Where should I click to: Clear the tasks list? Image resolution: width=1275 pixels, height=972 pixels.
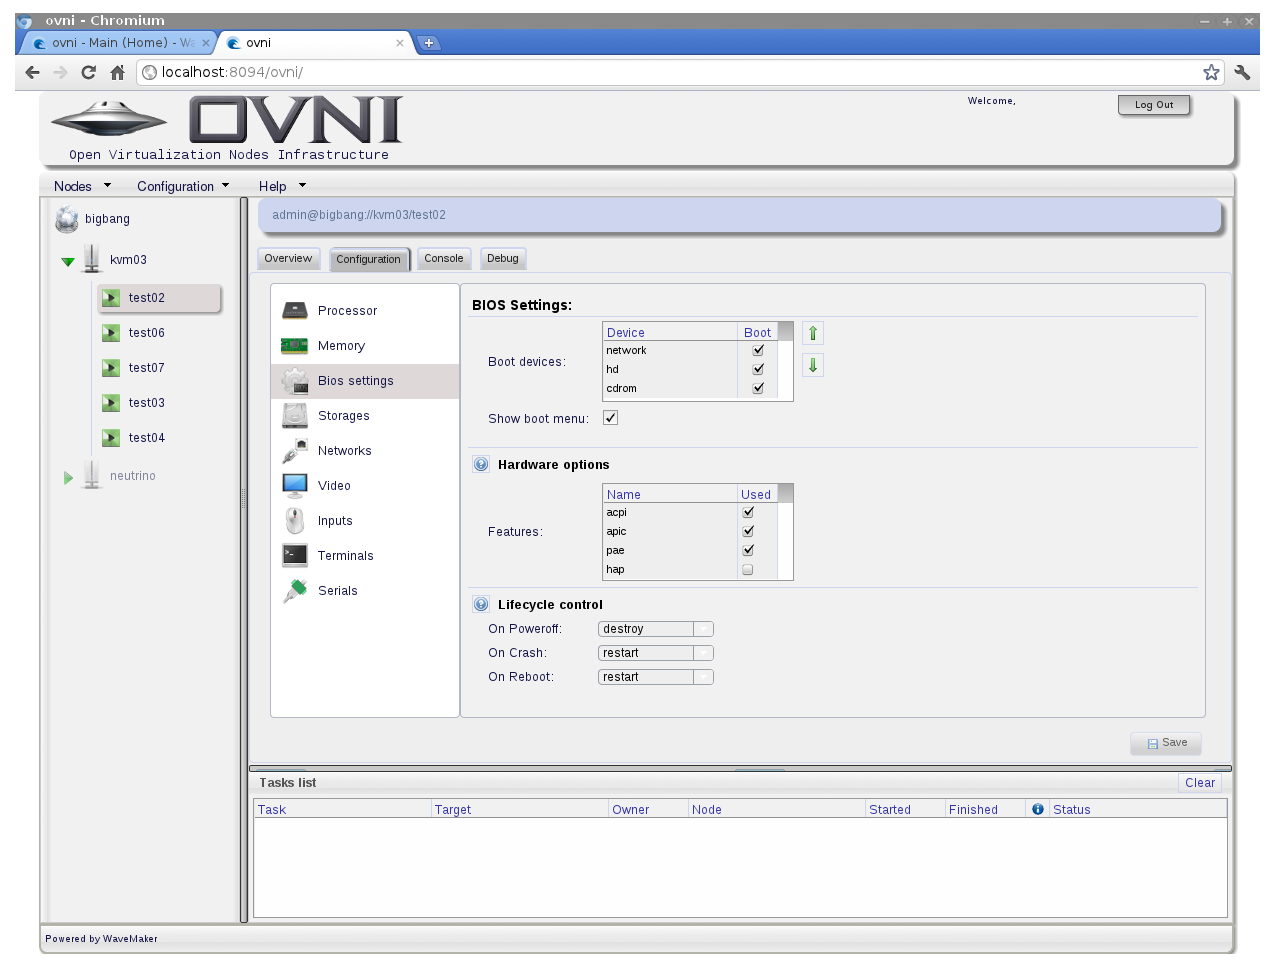point(1199,782)
